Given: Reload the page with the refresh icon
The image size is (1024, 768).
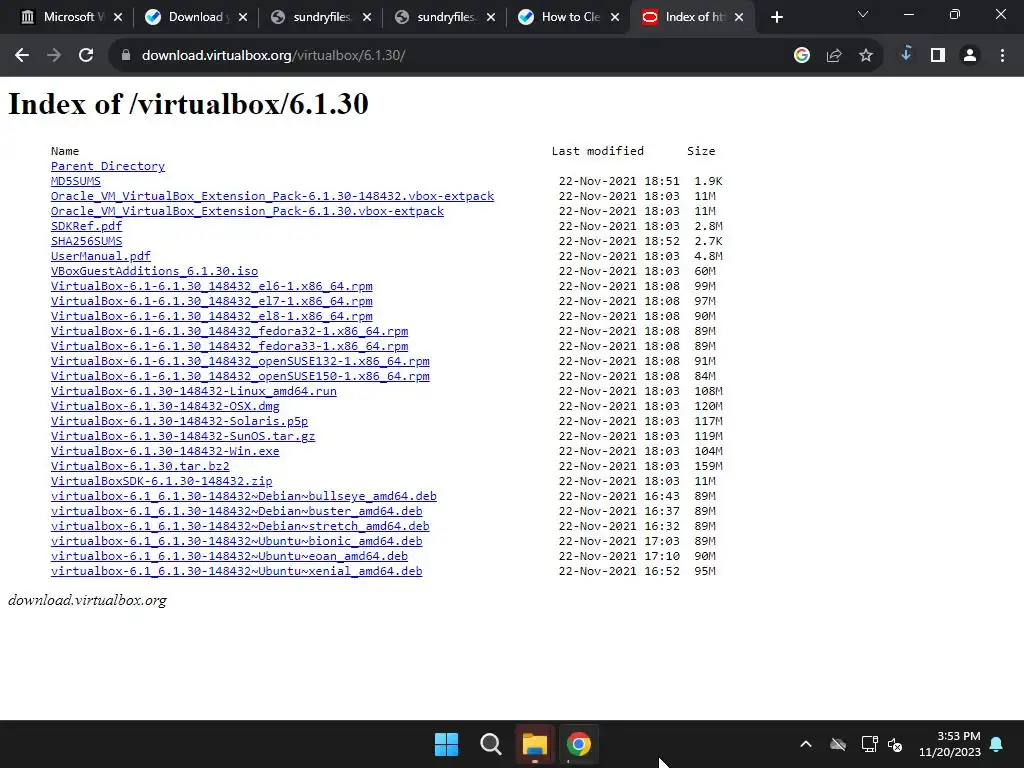Looking at the screenshot, I should (x=86, y=56).
